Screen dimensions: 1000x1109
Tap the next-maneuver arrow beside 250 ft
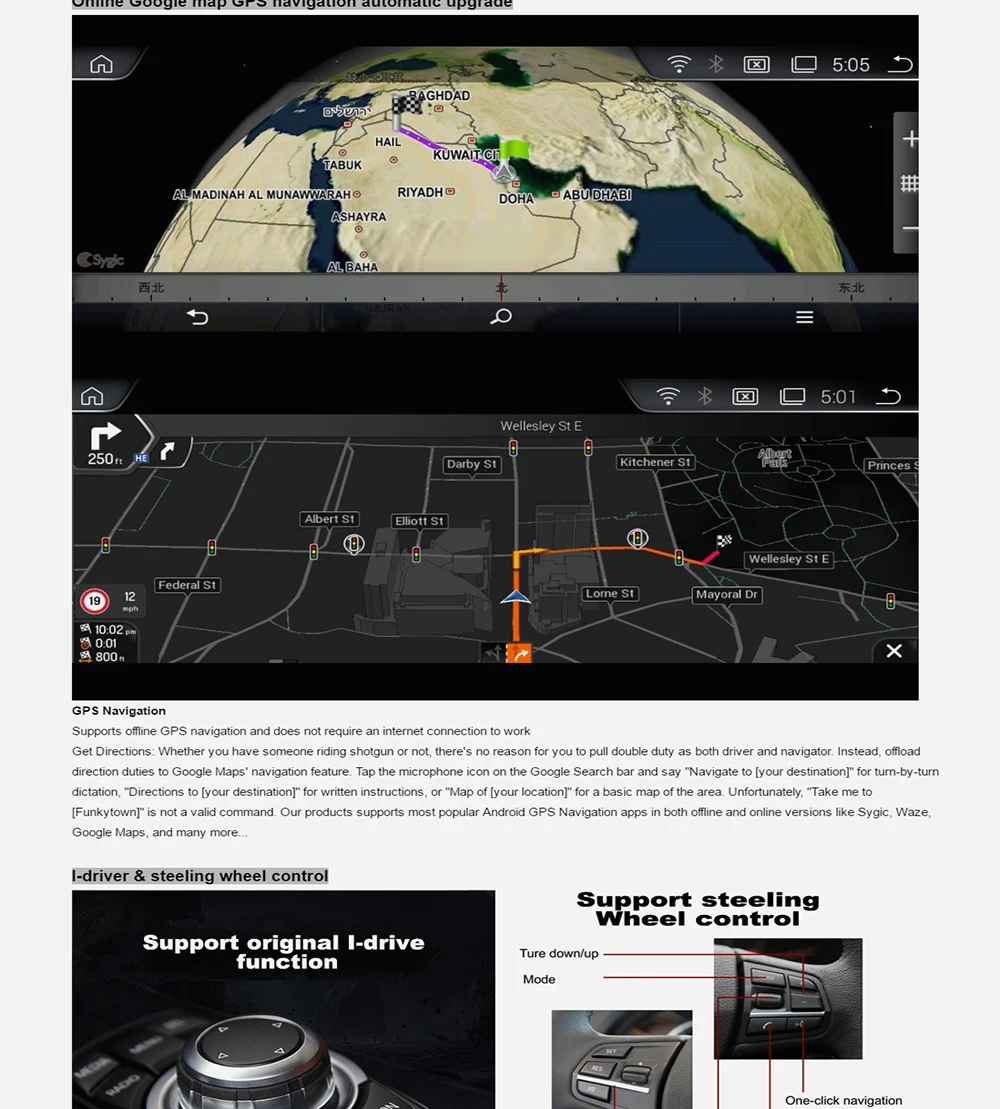click(x=168, y=451)
